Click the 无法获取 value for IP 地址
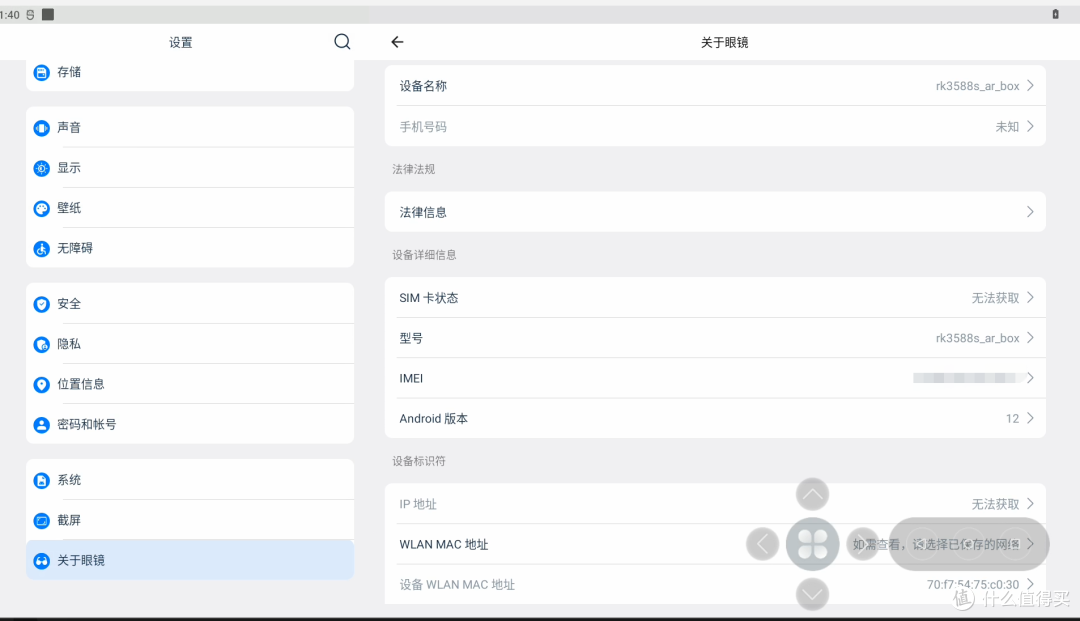Viewport: 1080px width, 621px height. click(995, 504)
